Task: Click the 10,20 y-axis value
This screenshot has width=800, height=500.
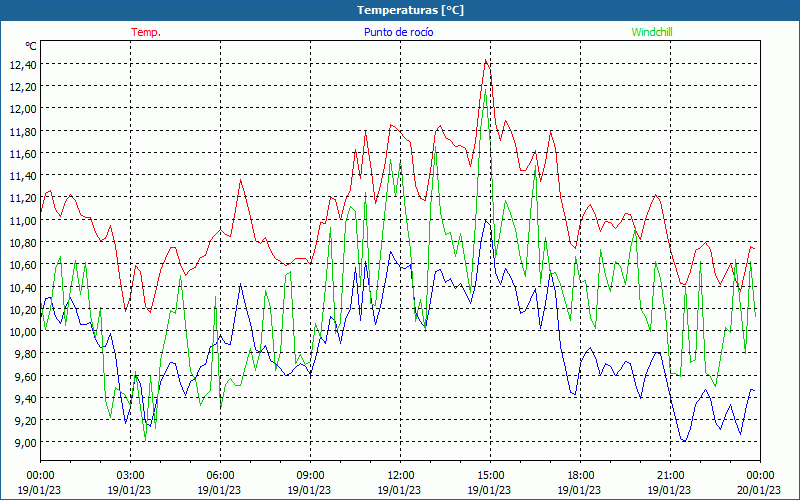Action: (23, 310)
